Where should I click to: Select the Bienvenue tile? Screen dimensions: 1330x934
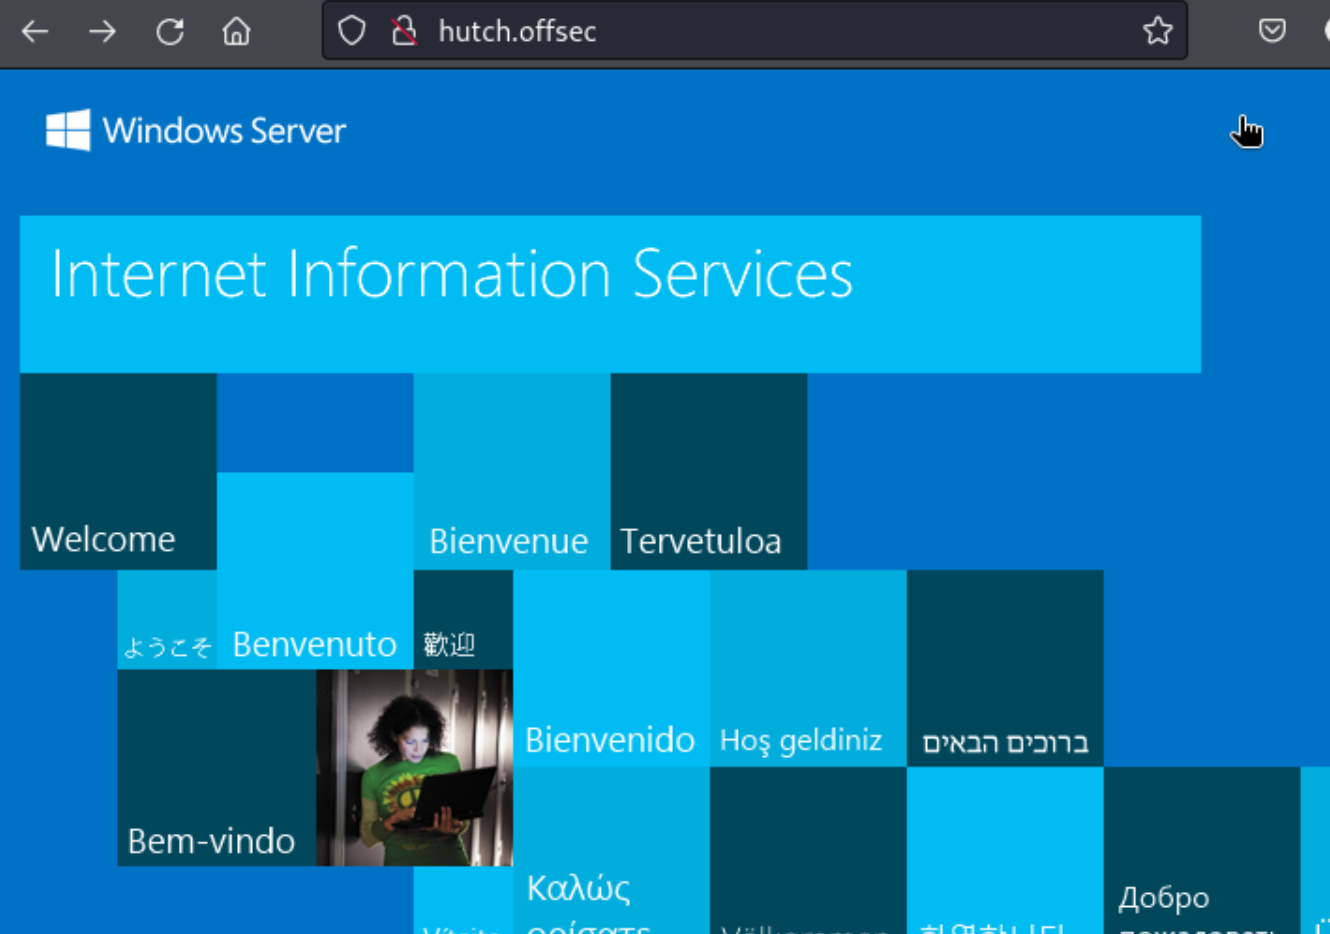click(512, 471)
